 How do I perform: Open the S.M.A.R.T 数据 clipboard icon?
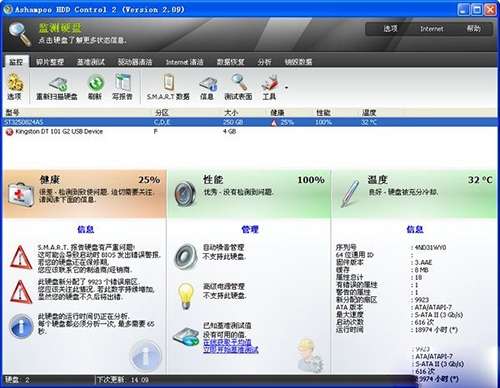click(x=169, y=83)
